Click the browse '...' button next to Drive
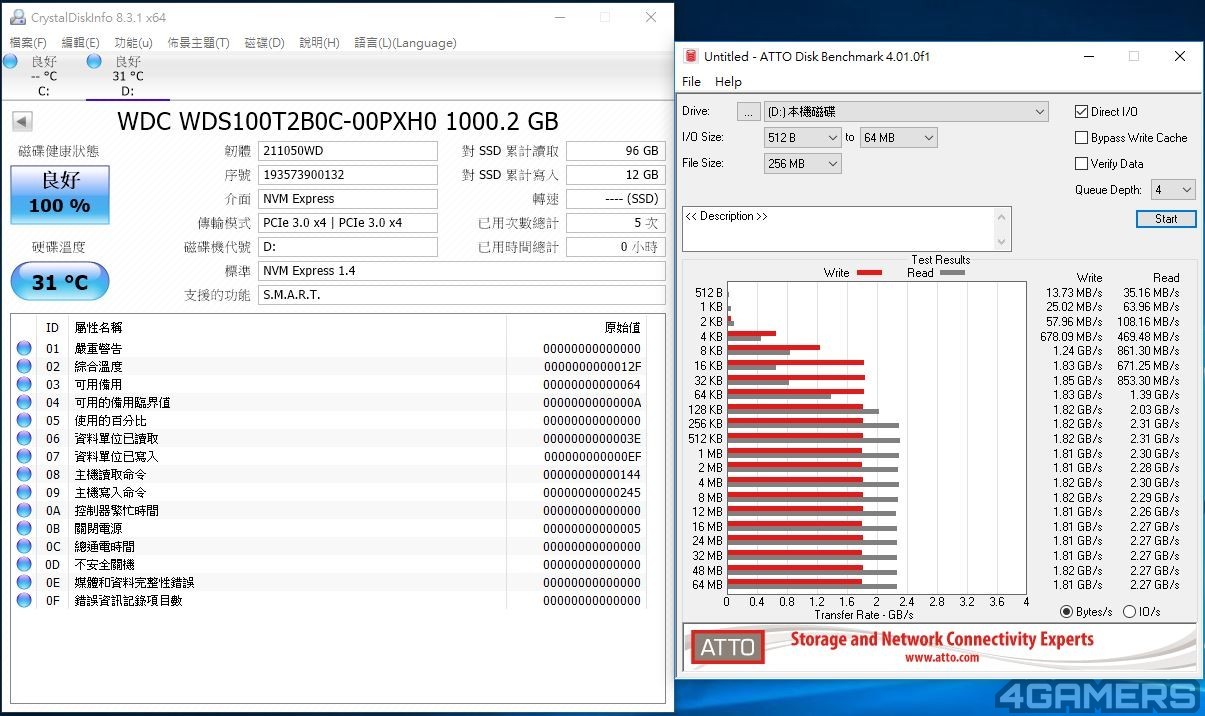This screenshot has height=716, width=1205. (x=749, y=111)
